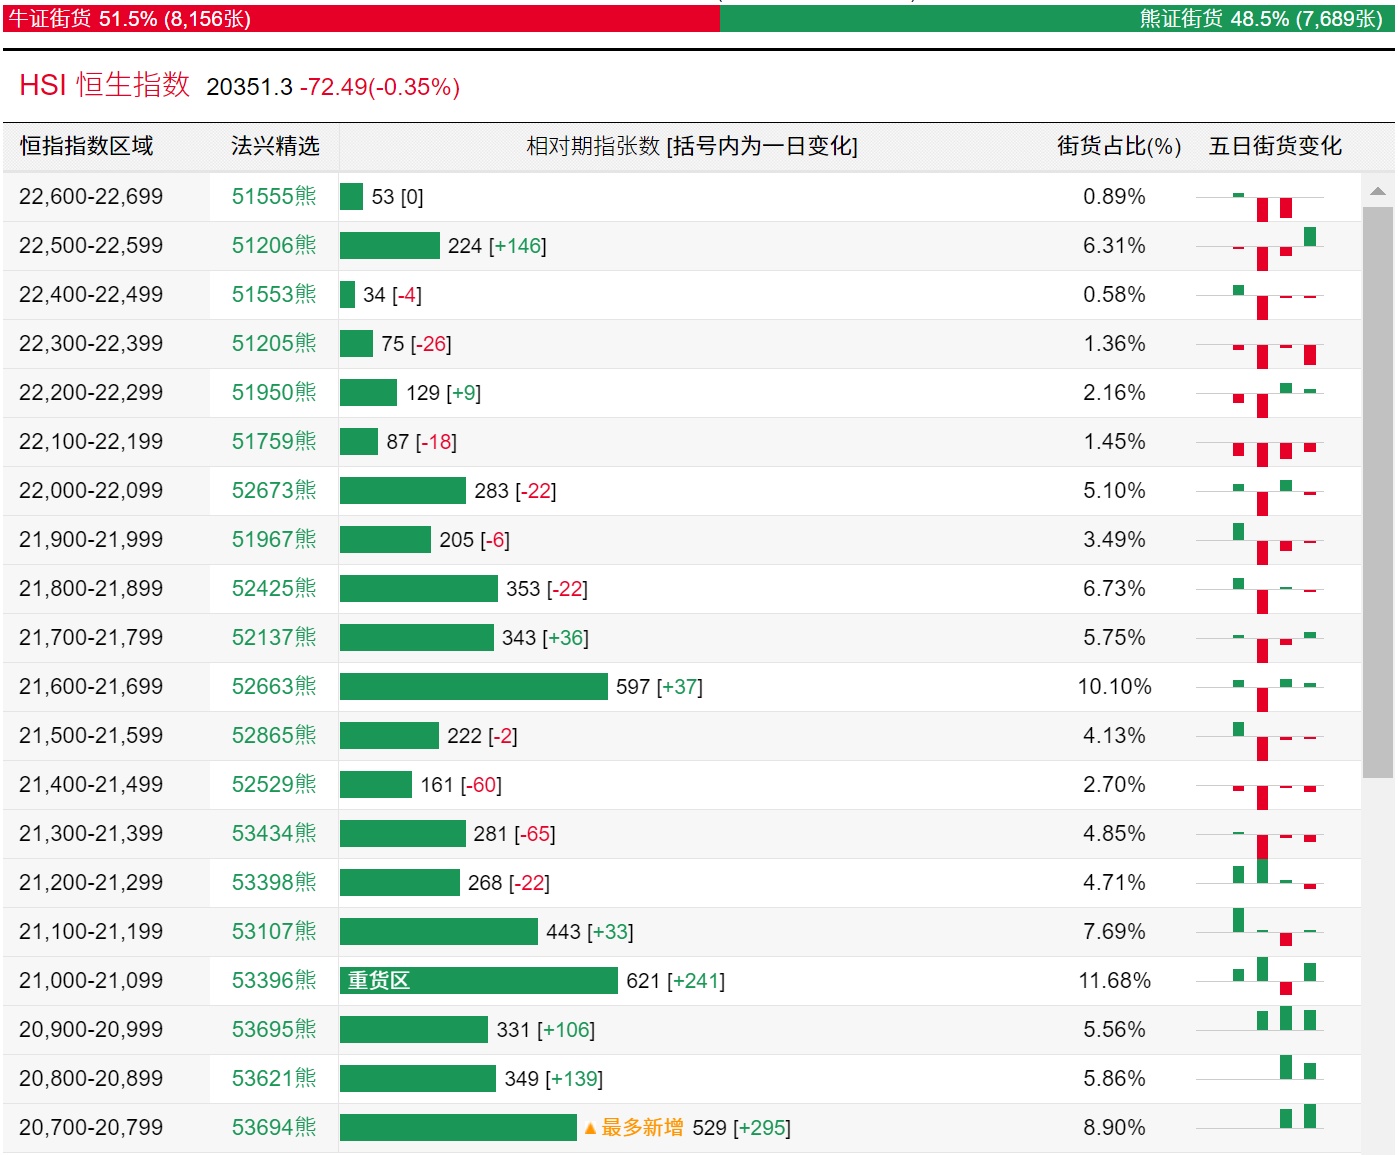
Task: Click the value 331 [+106]
Action: pos(546,1030)
